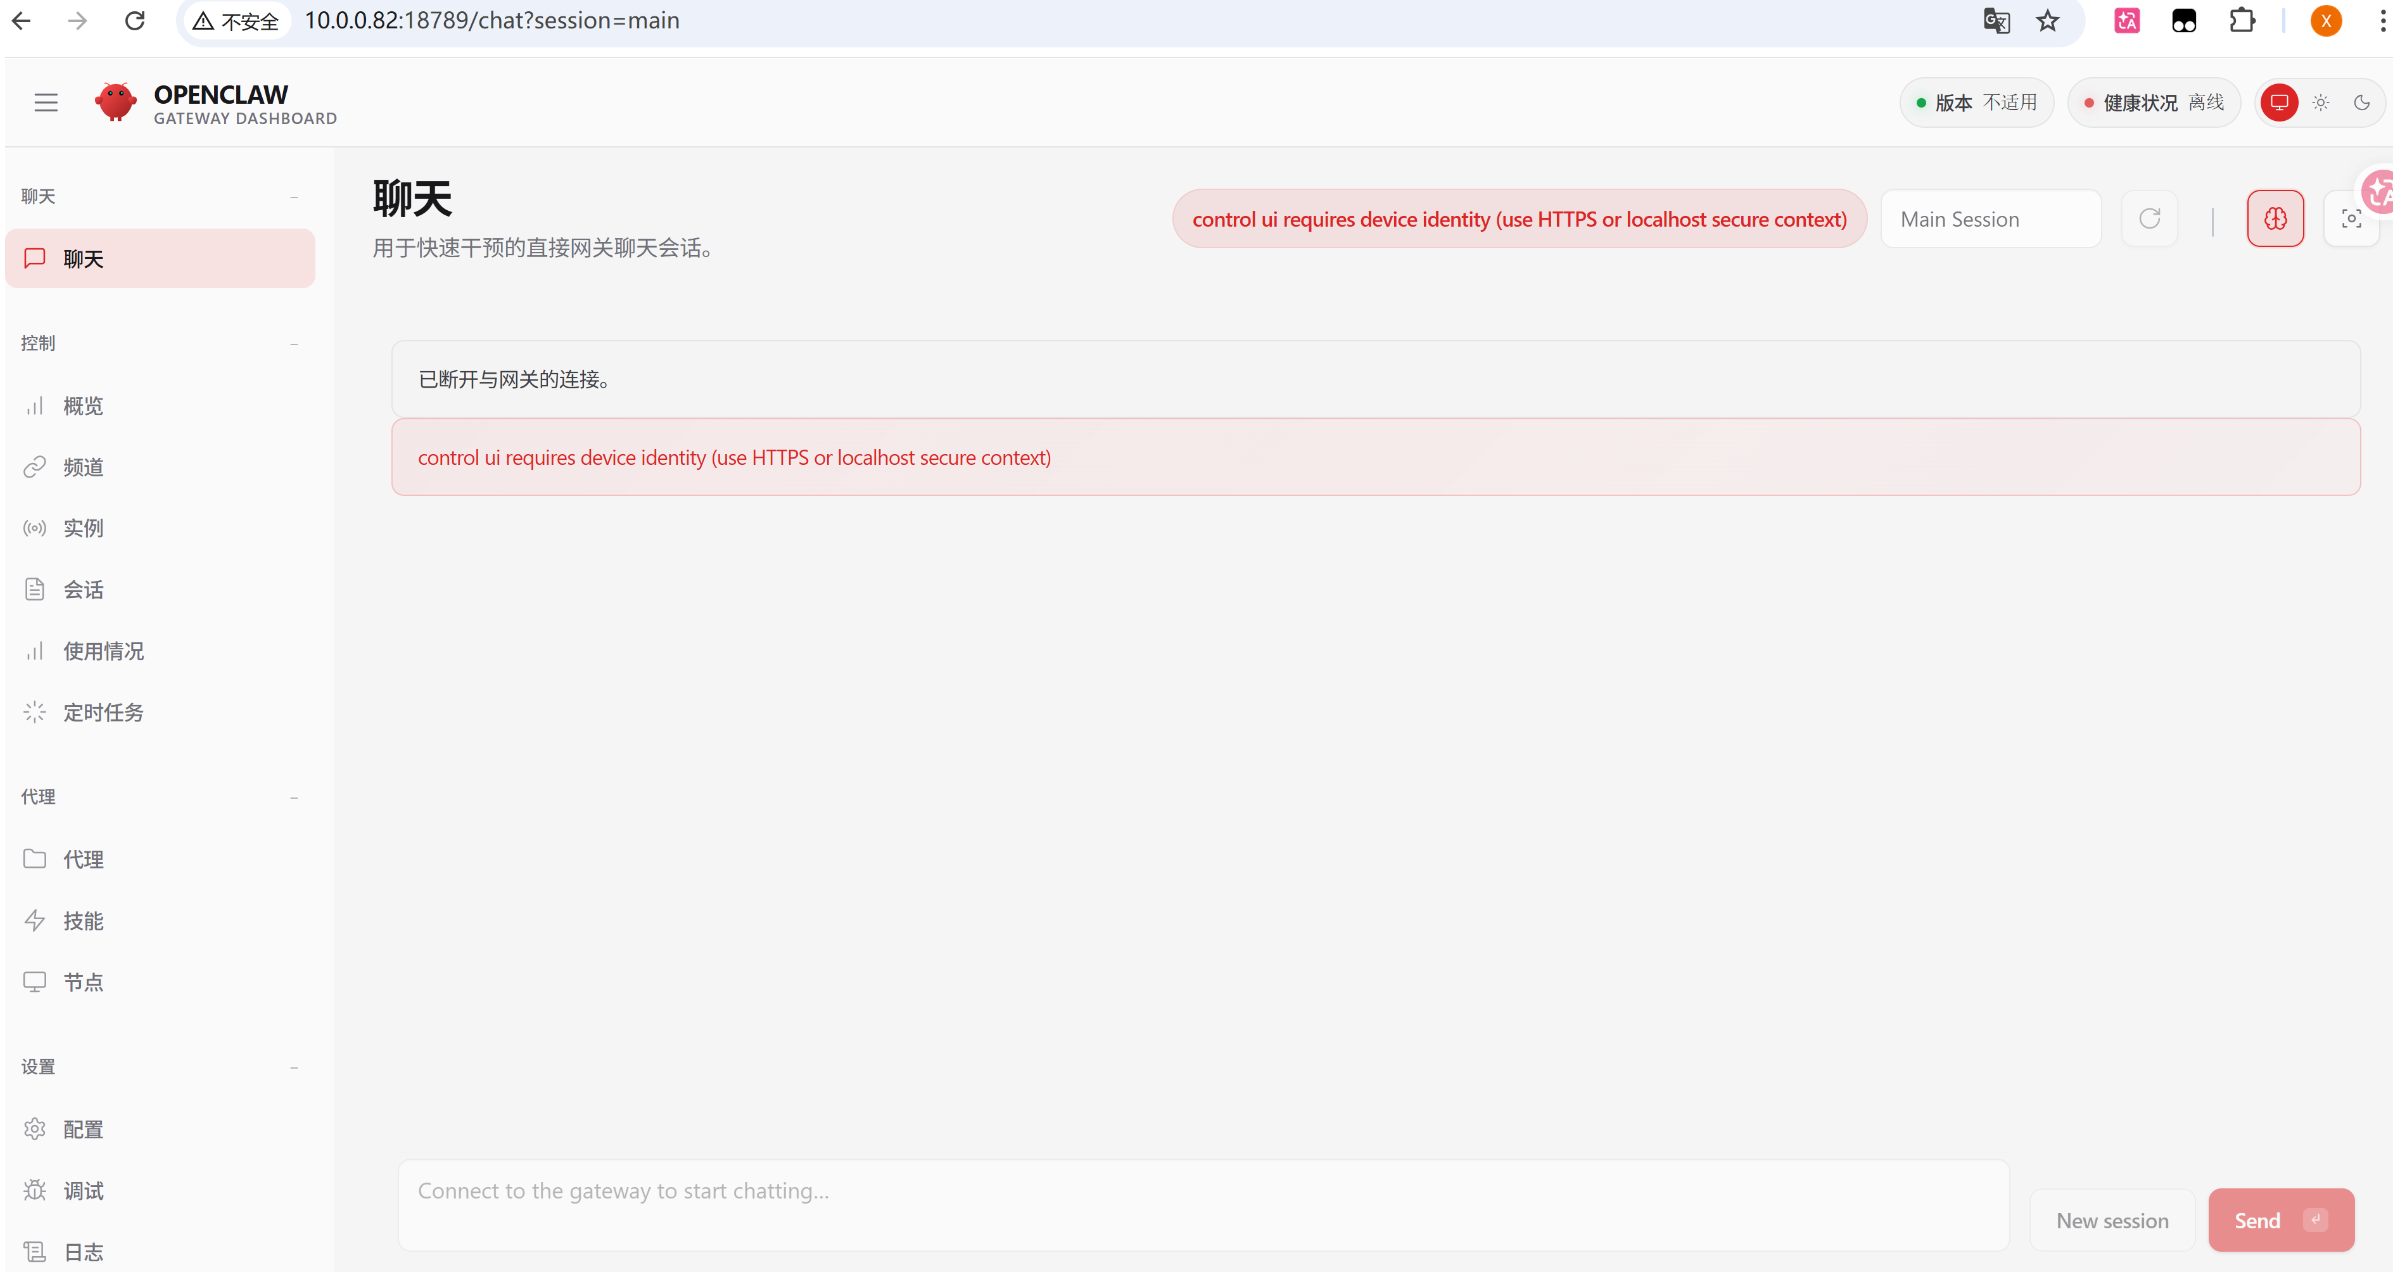The height and width of the screenshot is (1281, 2393).
Task: Toggle focus mode icon
Action: point(2351,219)
